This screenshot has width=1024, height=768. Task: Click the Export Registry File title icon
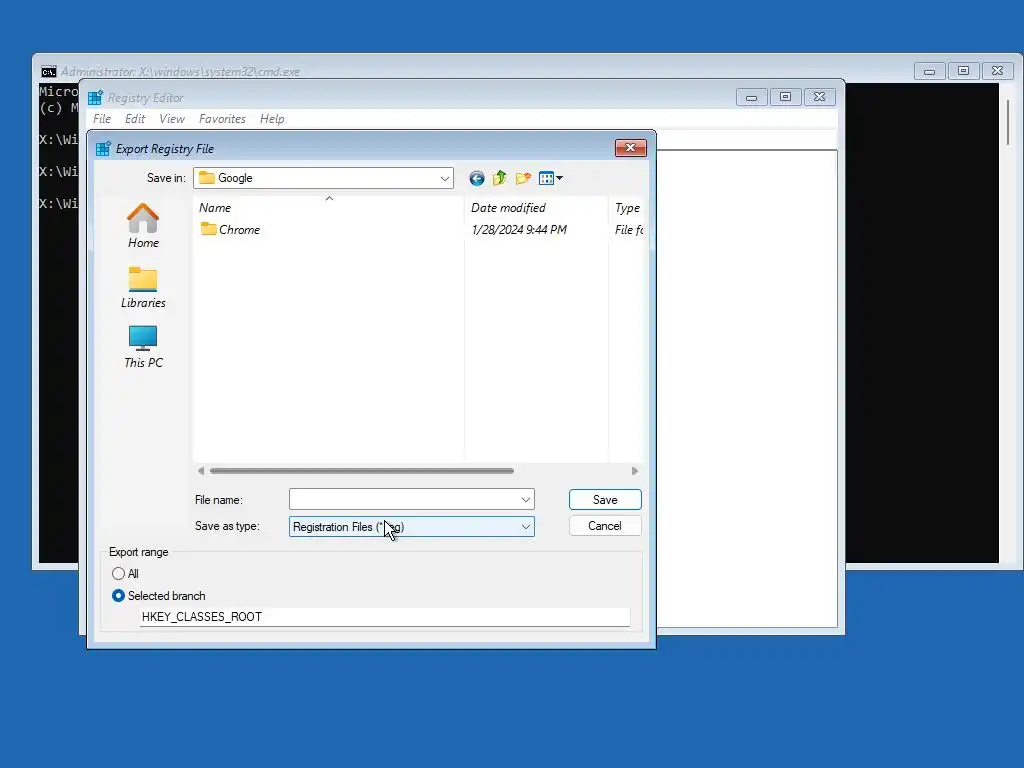tap(103, 149)
